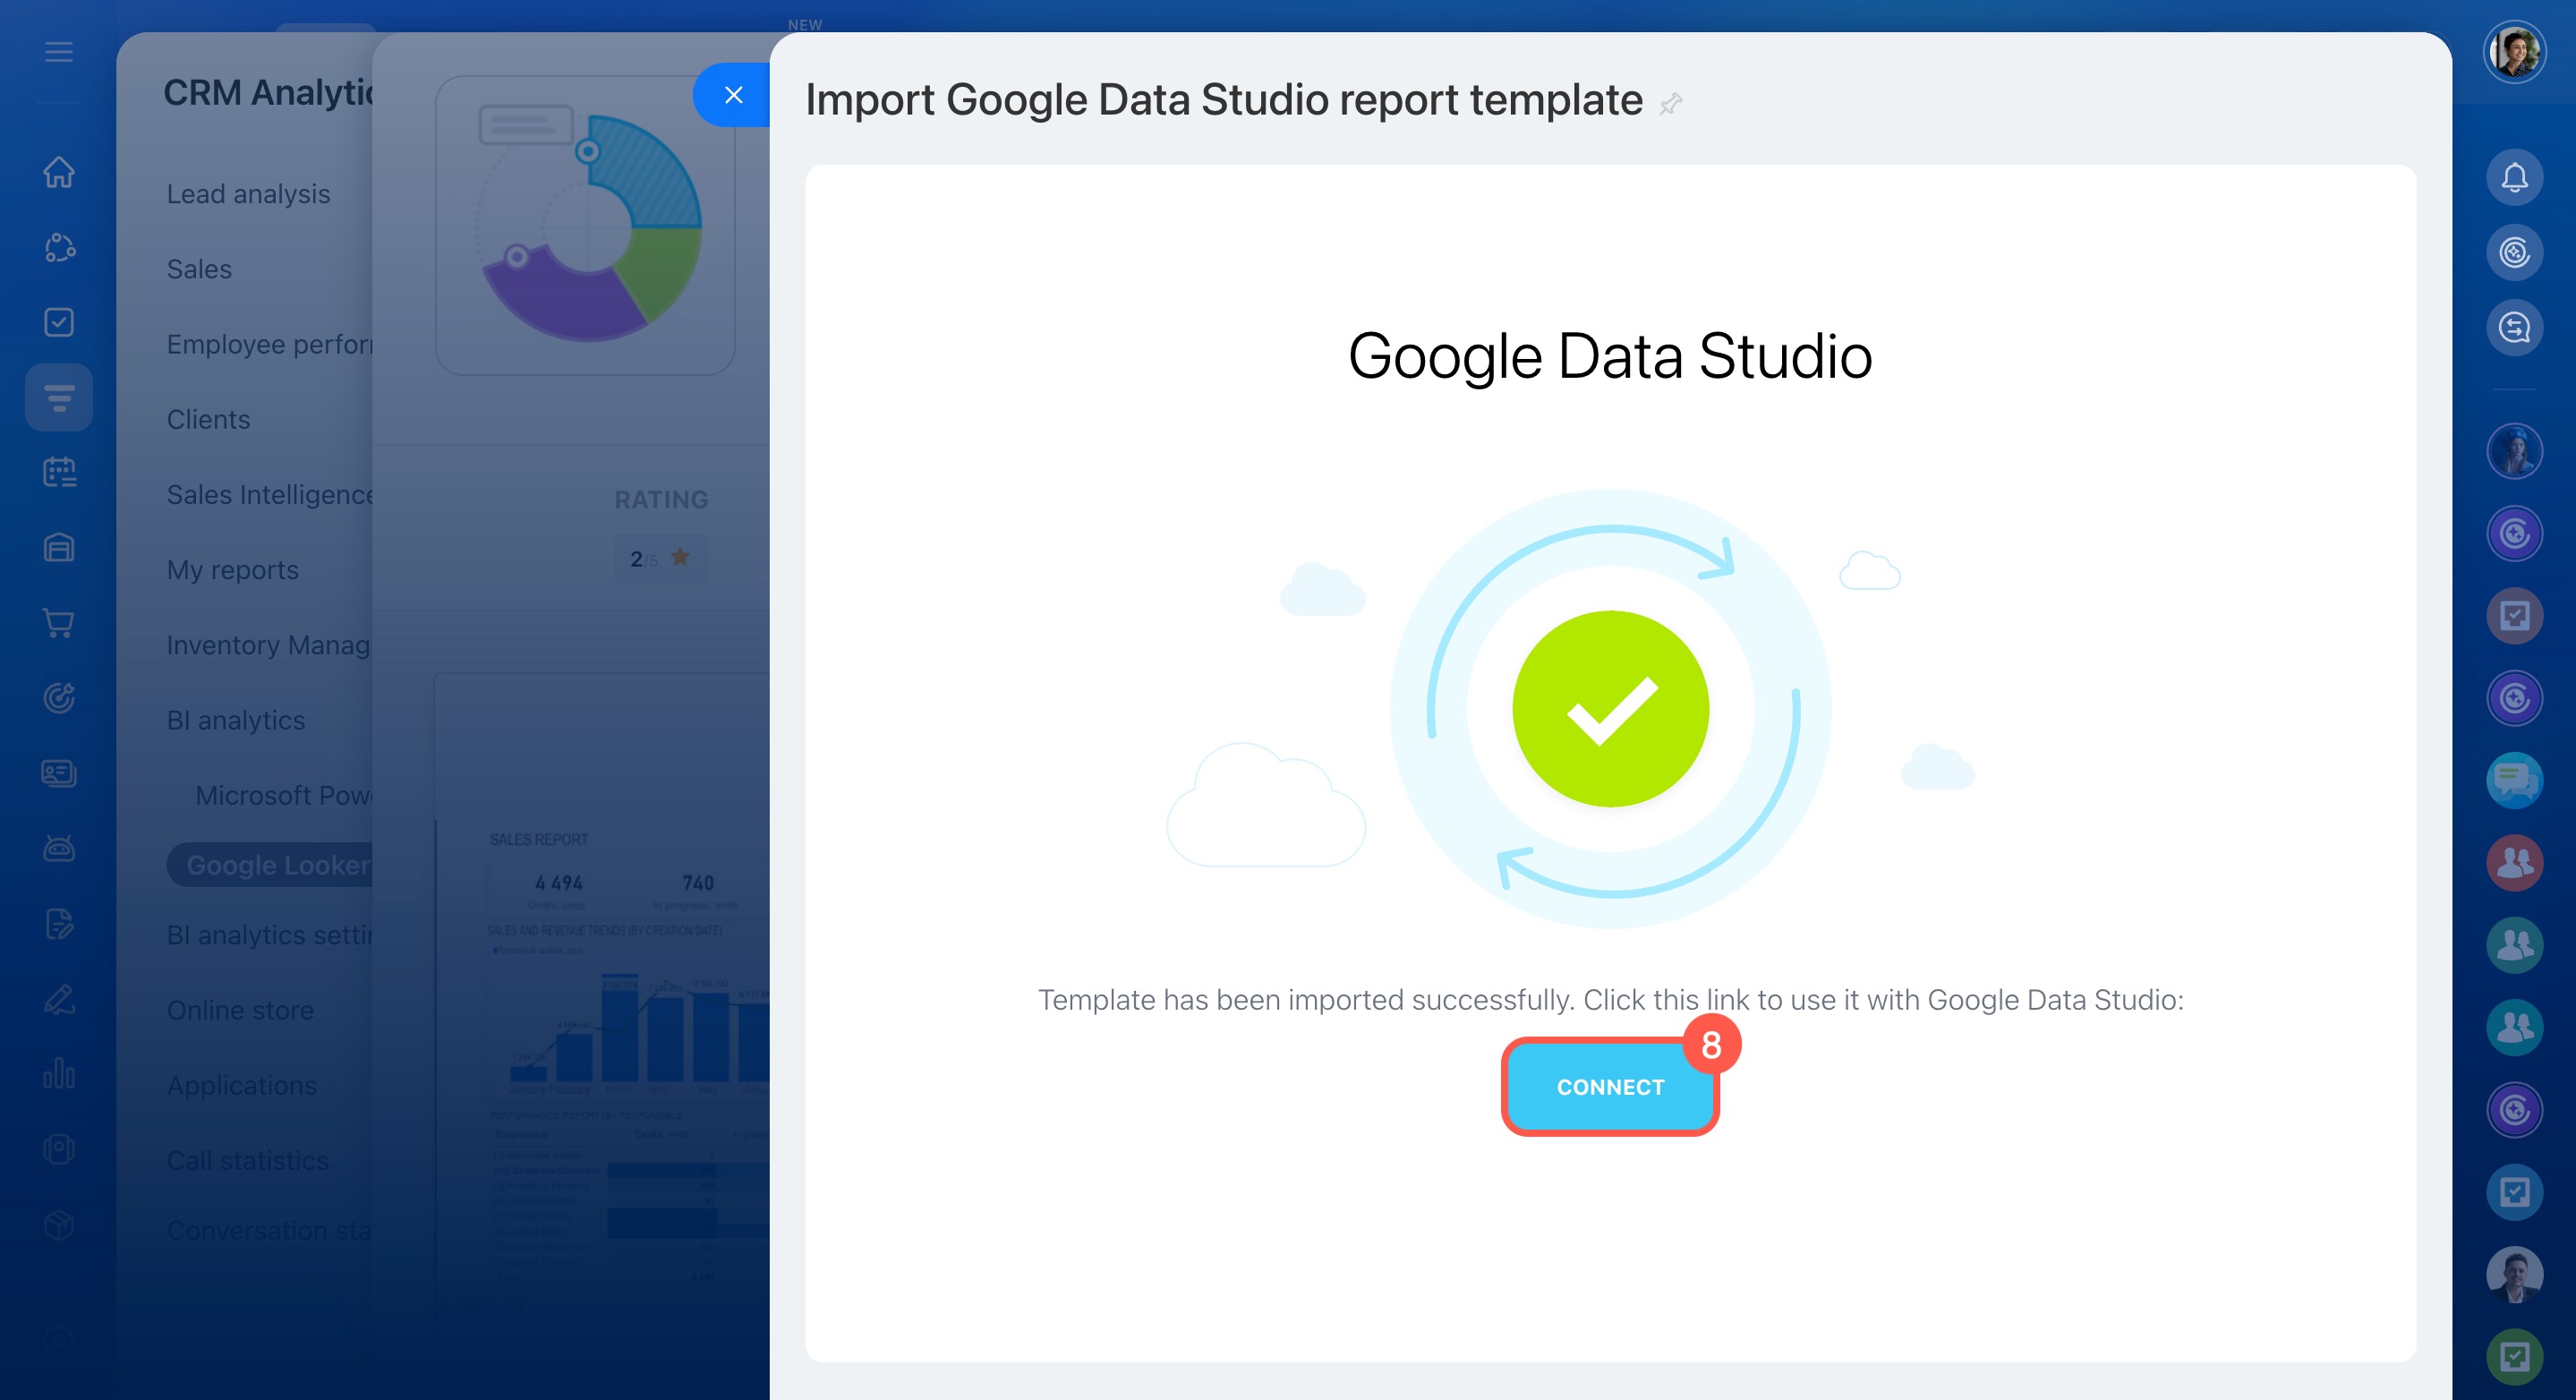Open the shopping cart icon in sidebar
Screen dimensions: 2576x1400
59,623
